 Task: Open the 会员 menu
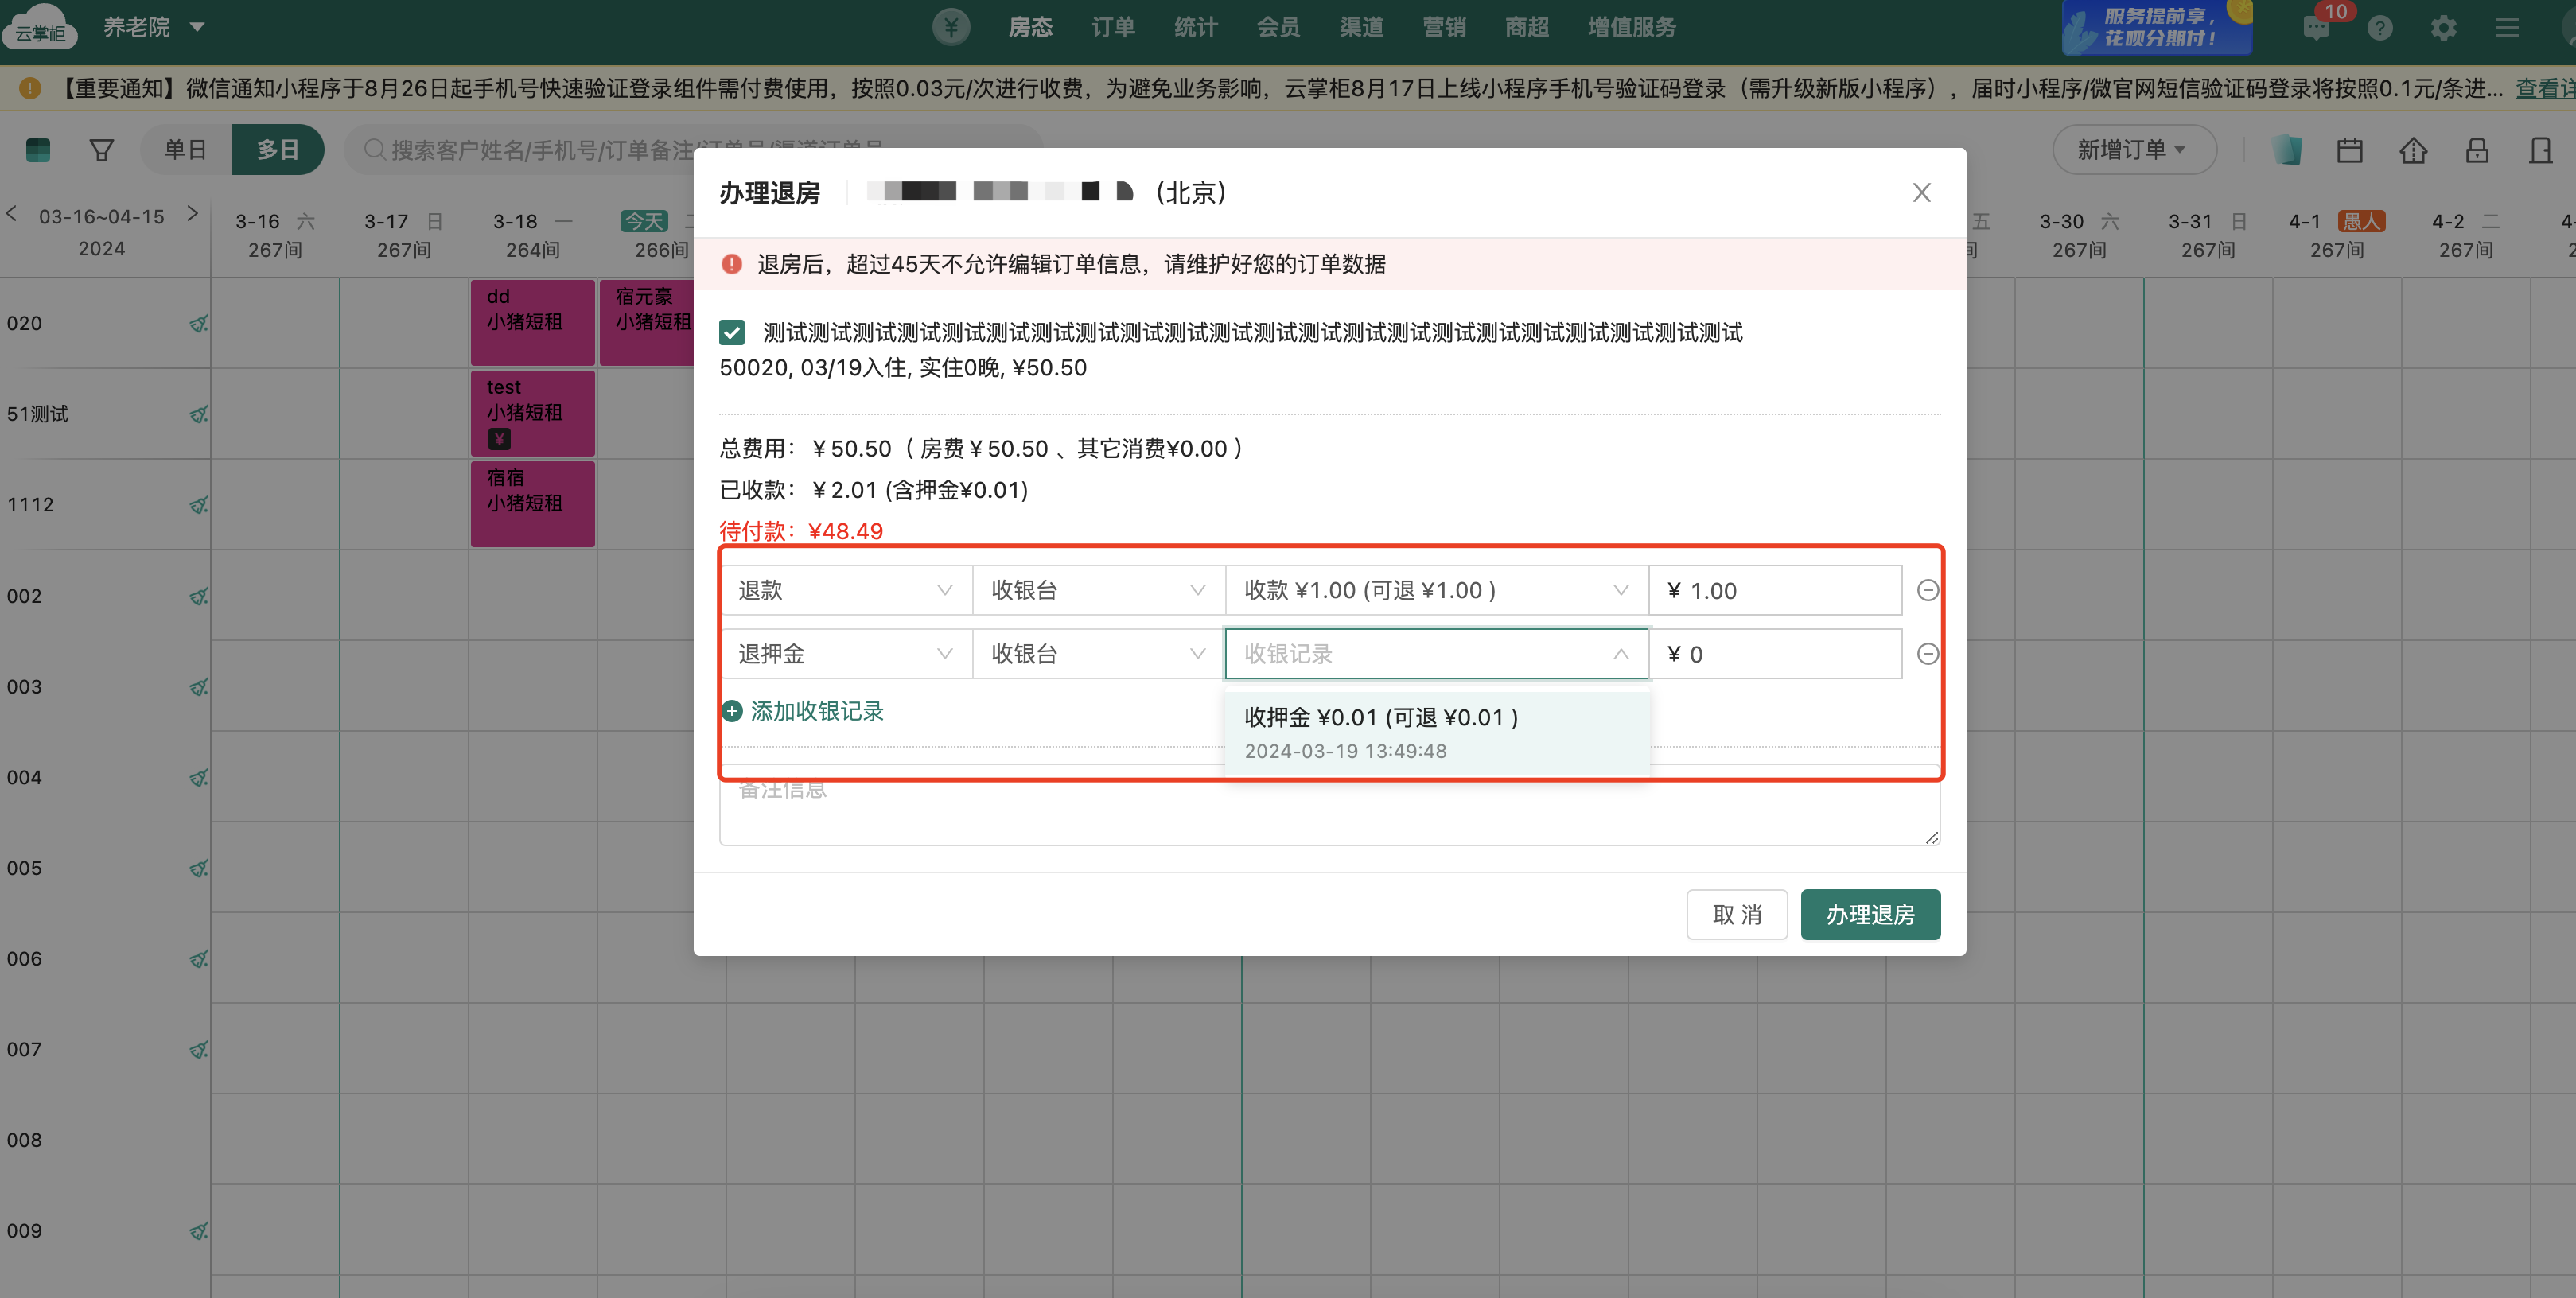coord(1278,27)
